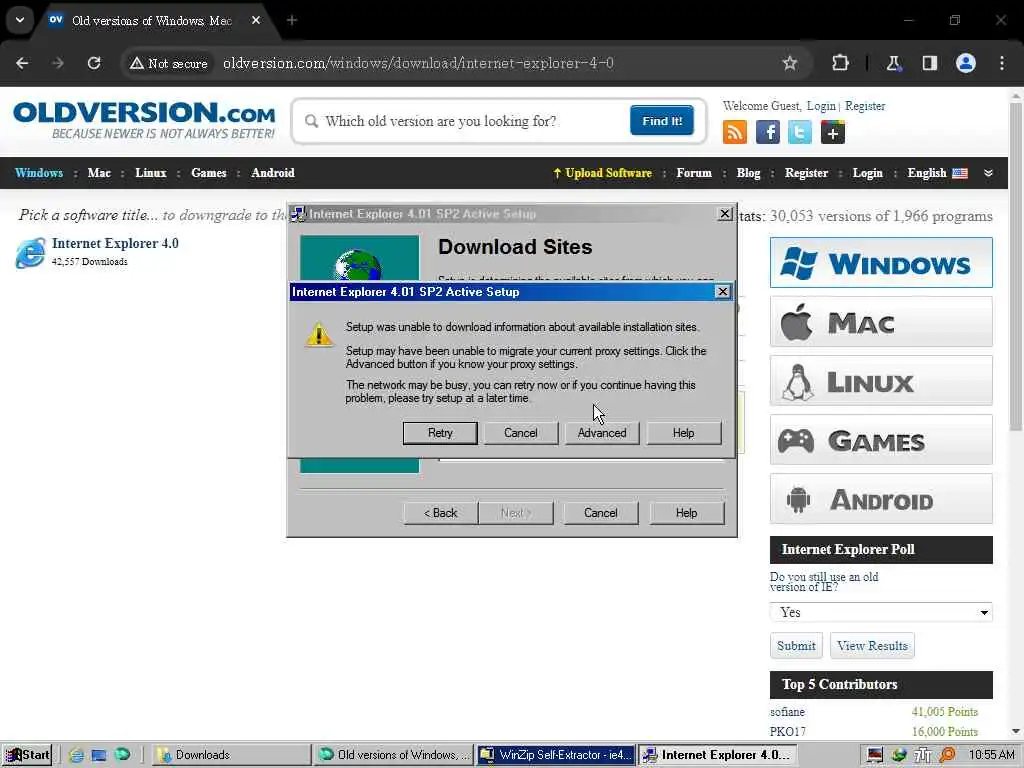Click the Mac category banner
The image size is (1024, 768).
tap(881, 321)
